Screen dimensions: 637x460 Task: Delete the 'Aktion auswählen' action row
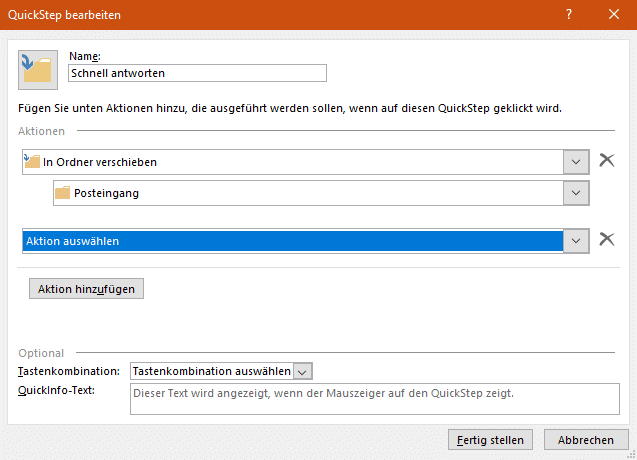click(x=607, y=239)
